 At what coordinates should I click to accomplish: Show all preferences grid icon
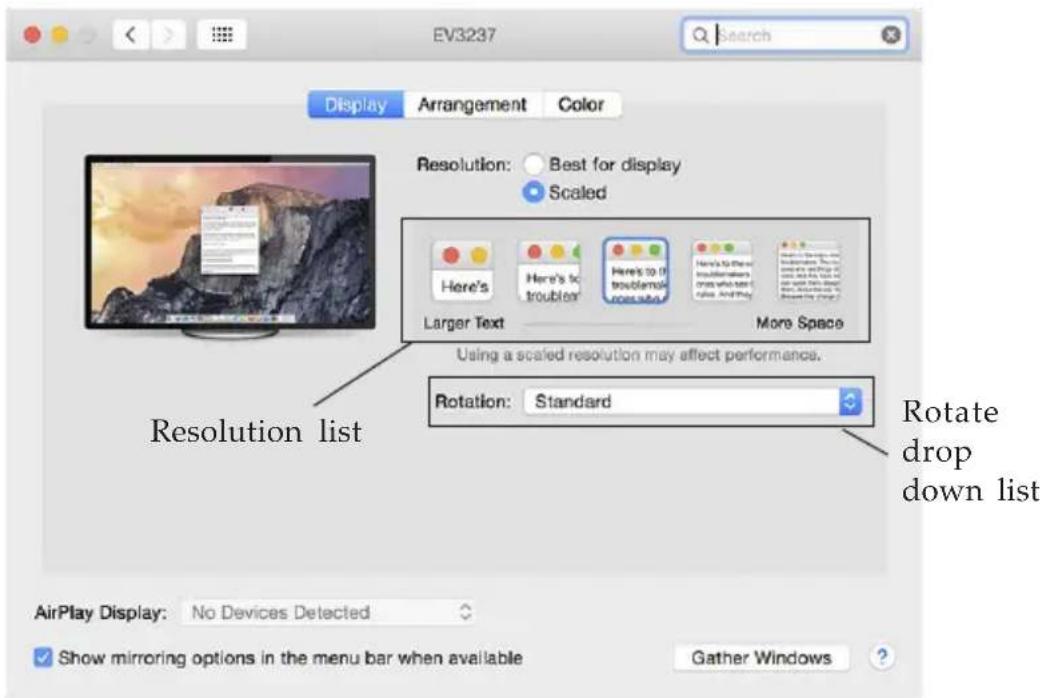(x=222, y=35)
